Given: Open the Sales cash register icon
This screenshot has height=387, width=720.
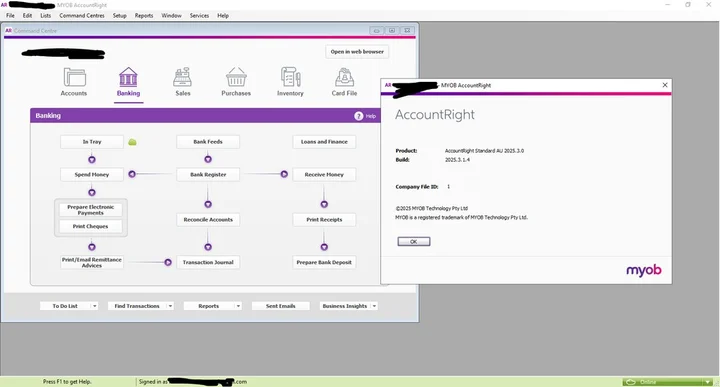Looking at the screenshot, I should [x=182, y=77].
